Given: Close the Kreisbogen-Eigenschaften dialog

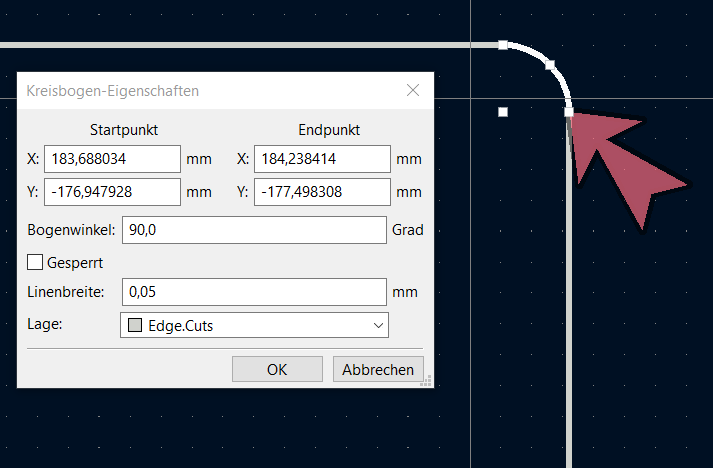Looking at the screenshot, I should click(413, 91).
